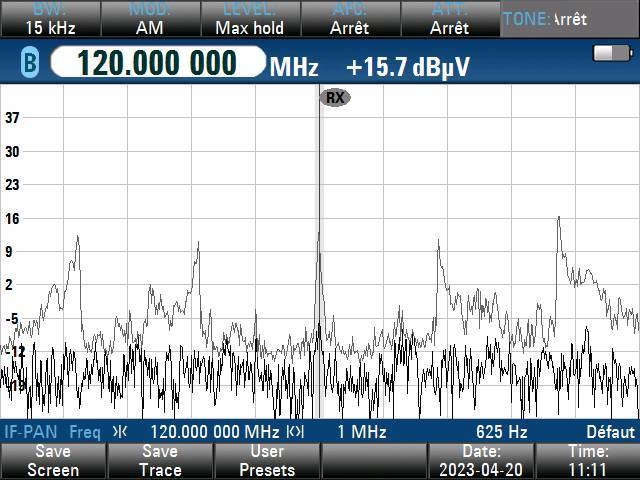Click the center frequency icon before 120.000 000 MHz

pos(120,432)
